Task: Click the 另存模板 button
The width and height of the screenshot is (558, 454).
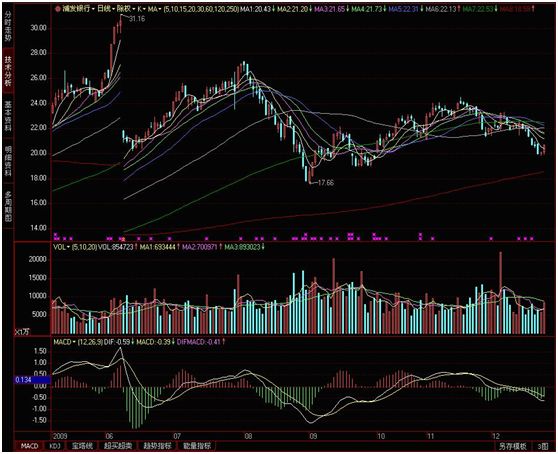Action: pos(513,446)
